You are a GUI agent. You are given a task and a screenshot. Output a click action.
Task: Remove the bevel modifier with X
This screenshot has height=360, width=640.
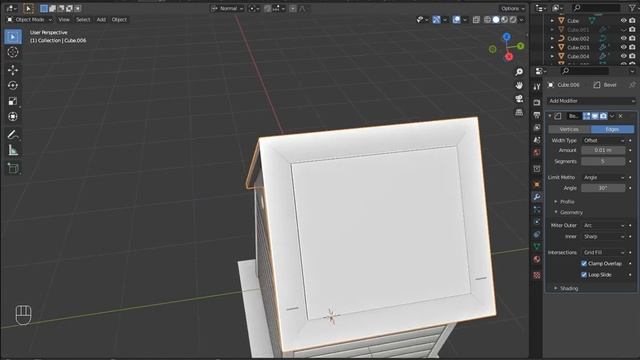click(620, 116)
